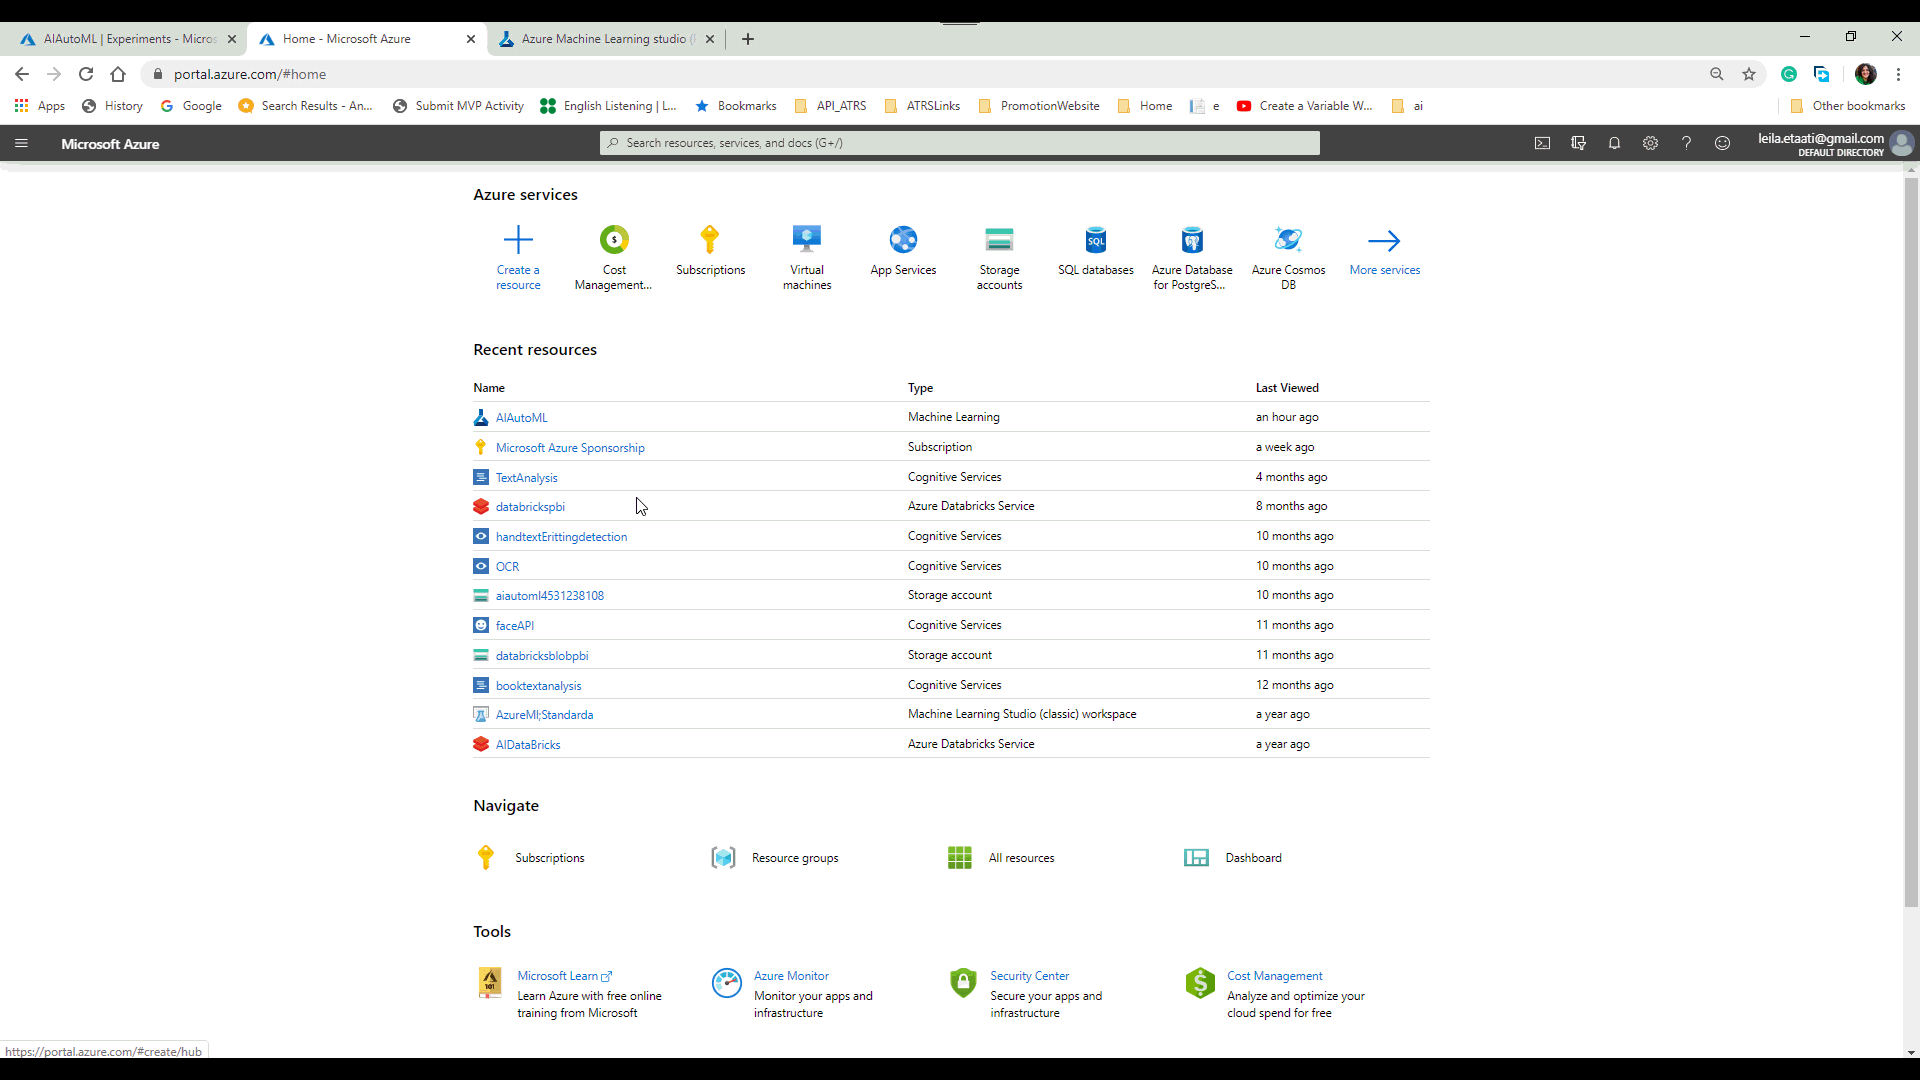Open a new browser tab

(747, 39)
